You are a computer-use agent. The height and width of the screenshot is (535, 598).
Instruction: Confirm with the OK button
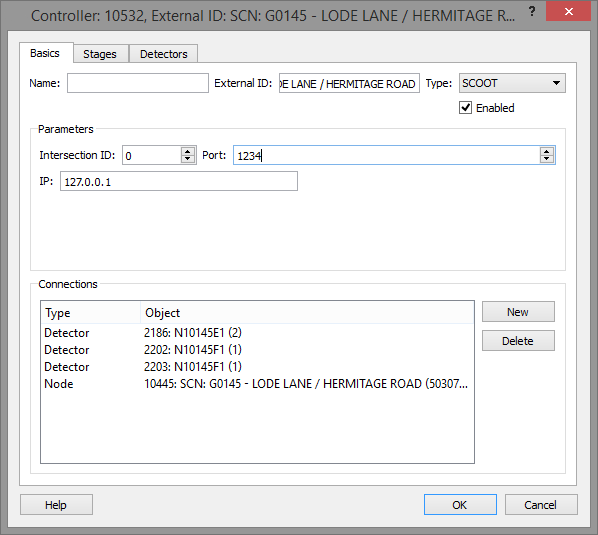[x=460, y=505]
